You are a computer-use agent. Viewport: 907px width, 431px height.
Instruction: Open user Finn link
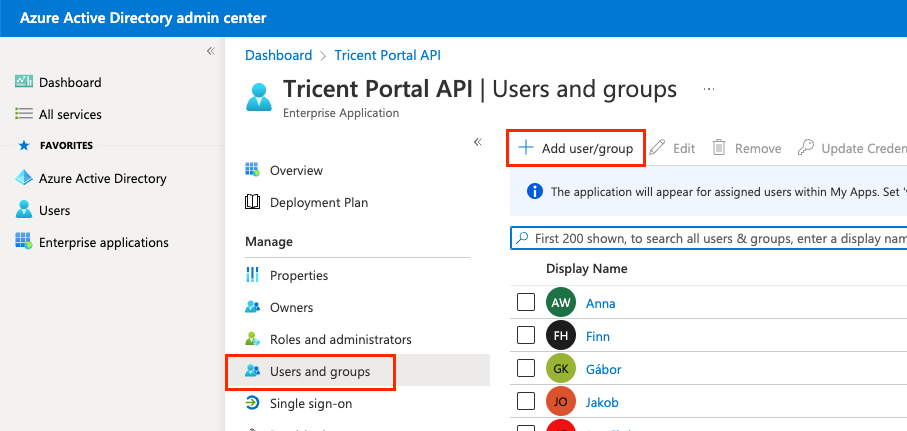tap(598, 336)
